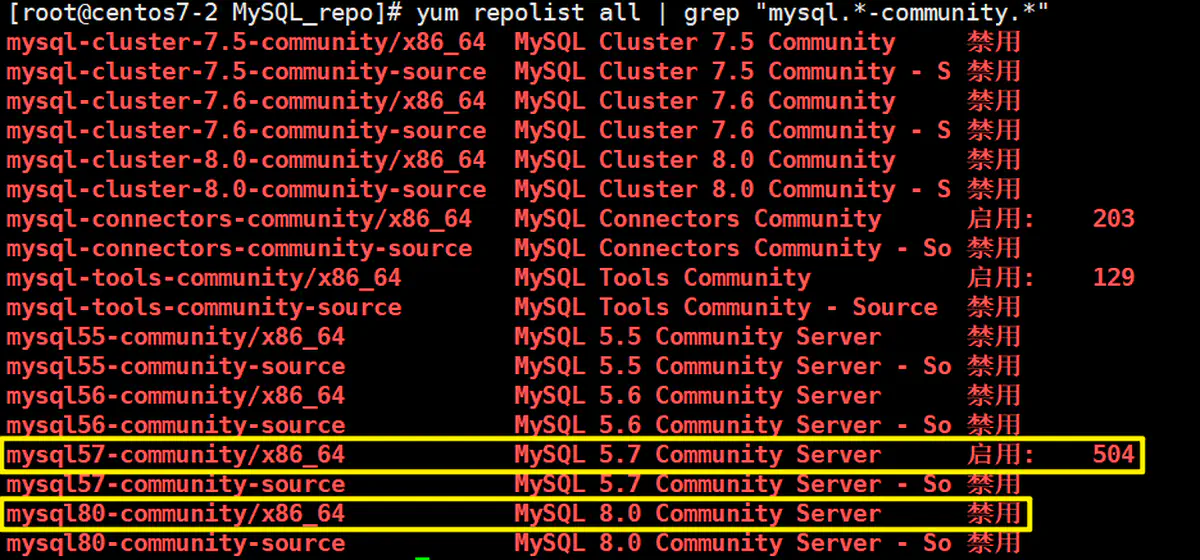The height and width of the screenshot is (560, 1200).
Task: Click 启用 status of mysql-tools-community row
Action: 1001,278
